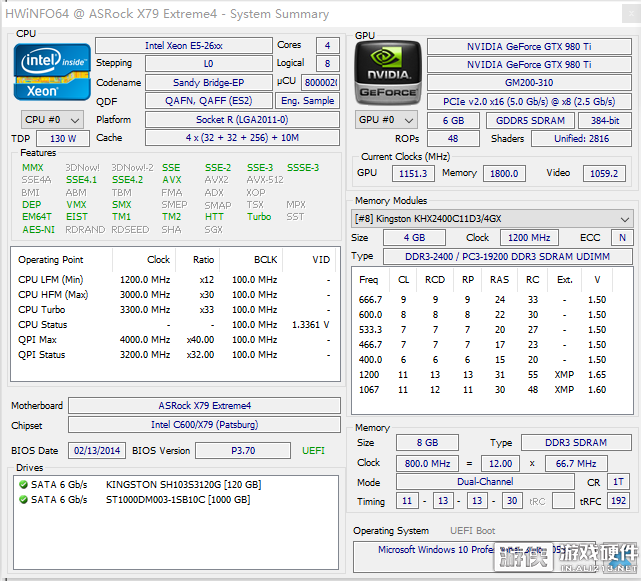Click the Video clock 1059.2 field
This screenshot has width=641, height=581.
click(604, 173)
